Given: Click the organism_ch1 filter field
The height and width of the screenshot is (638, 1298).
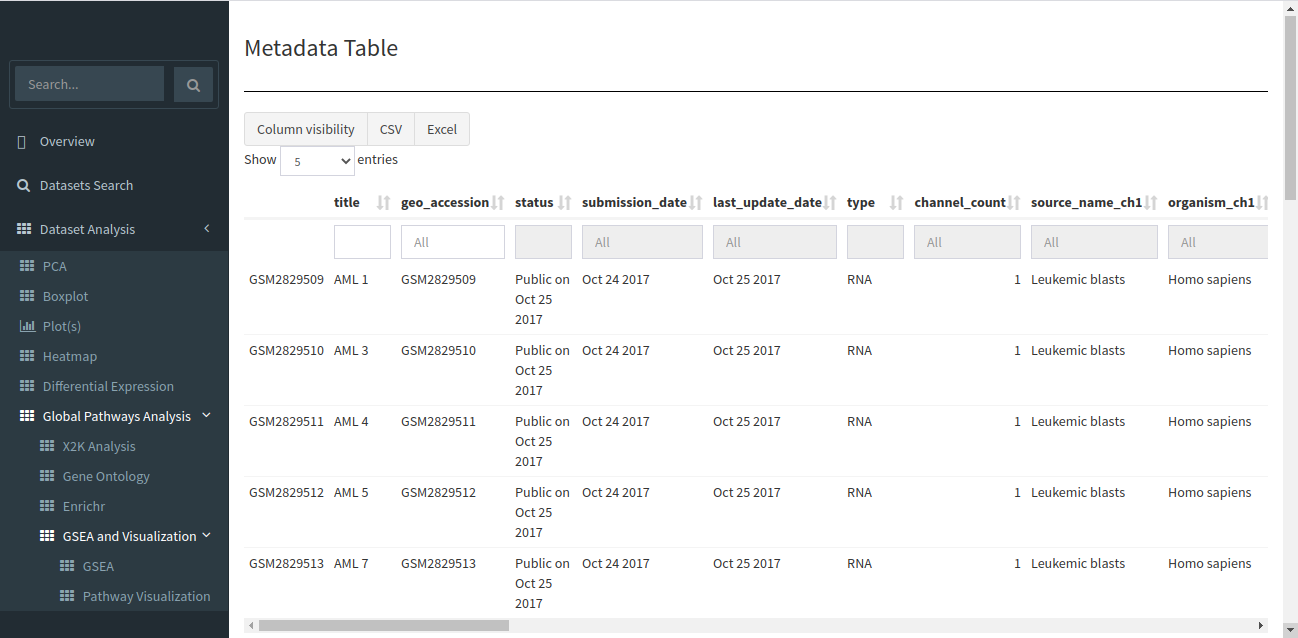Looking at the screenshot, I should tap(1218, 242).
